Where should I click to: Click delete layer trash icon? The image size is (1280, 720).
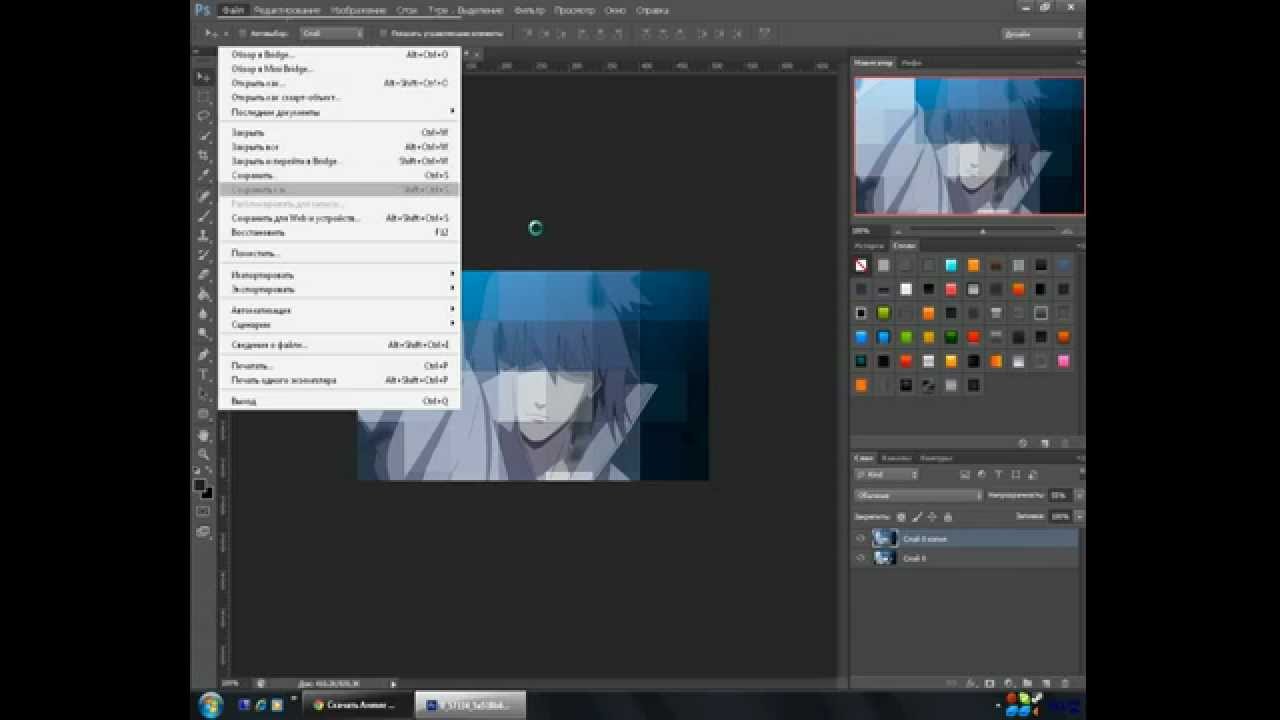(x=1065, y=683)
